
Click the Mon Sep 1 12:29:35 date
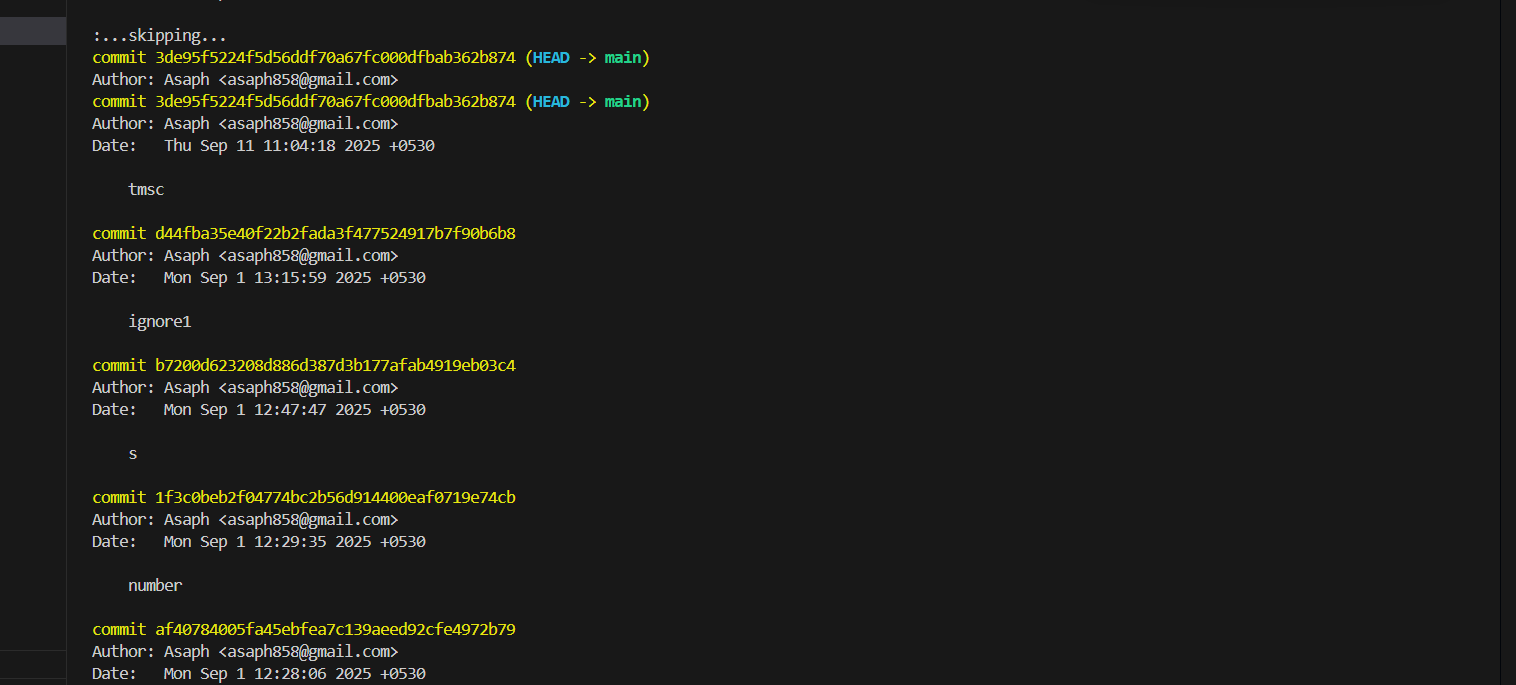[x=294, y=542]
